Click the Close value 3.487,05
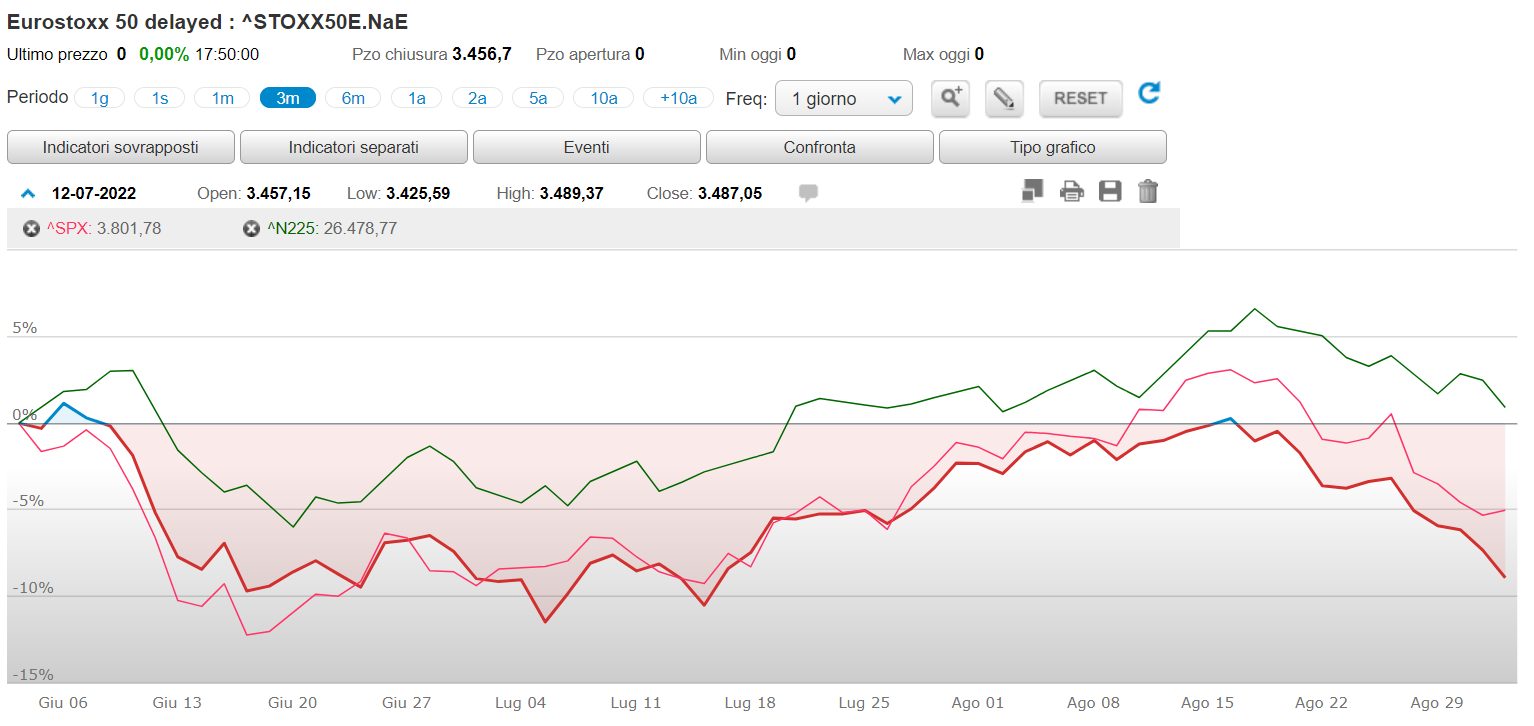 tap(730, 193)
